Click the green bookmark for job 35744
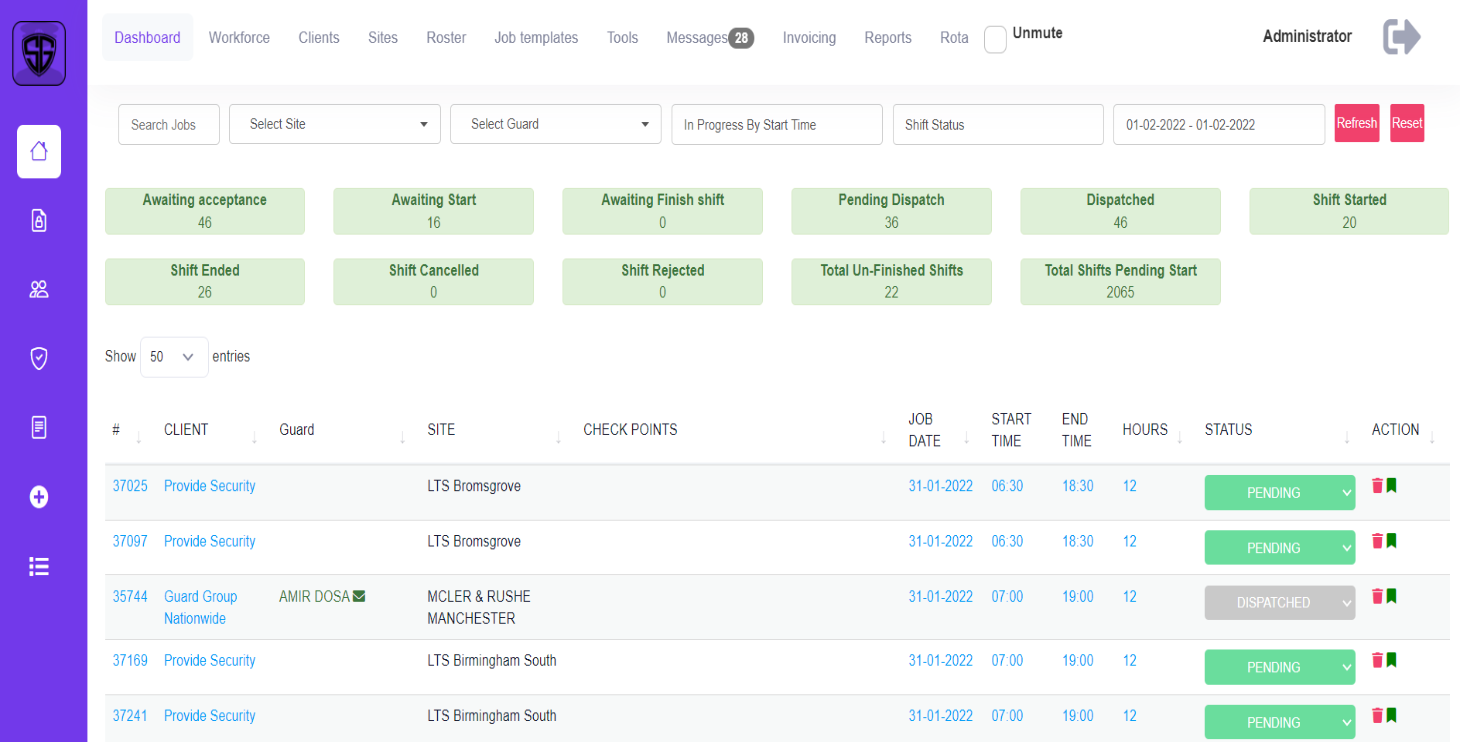The image size is (1460, 742). pyautogui.click(x=1391, y=596)
